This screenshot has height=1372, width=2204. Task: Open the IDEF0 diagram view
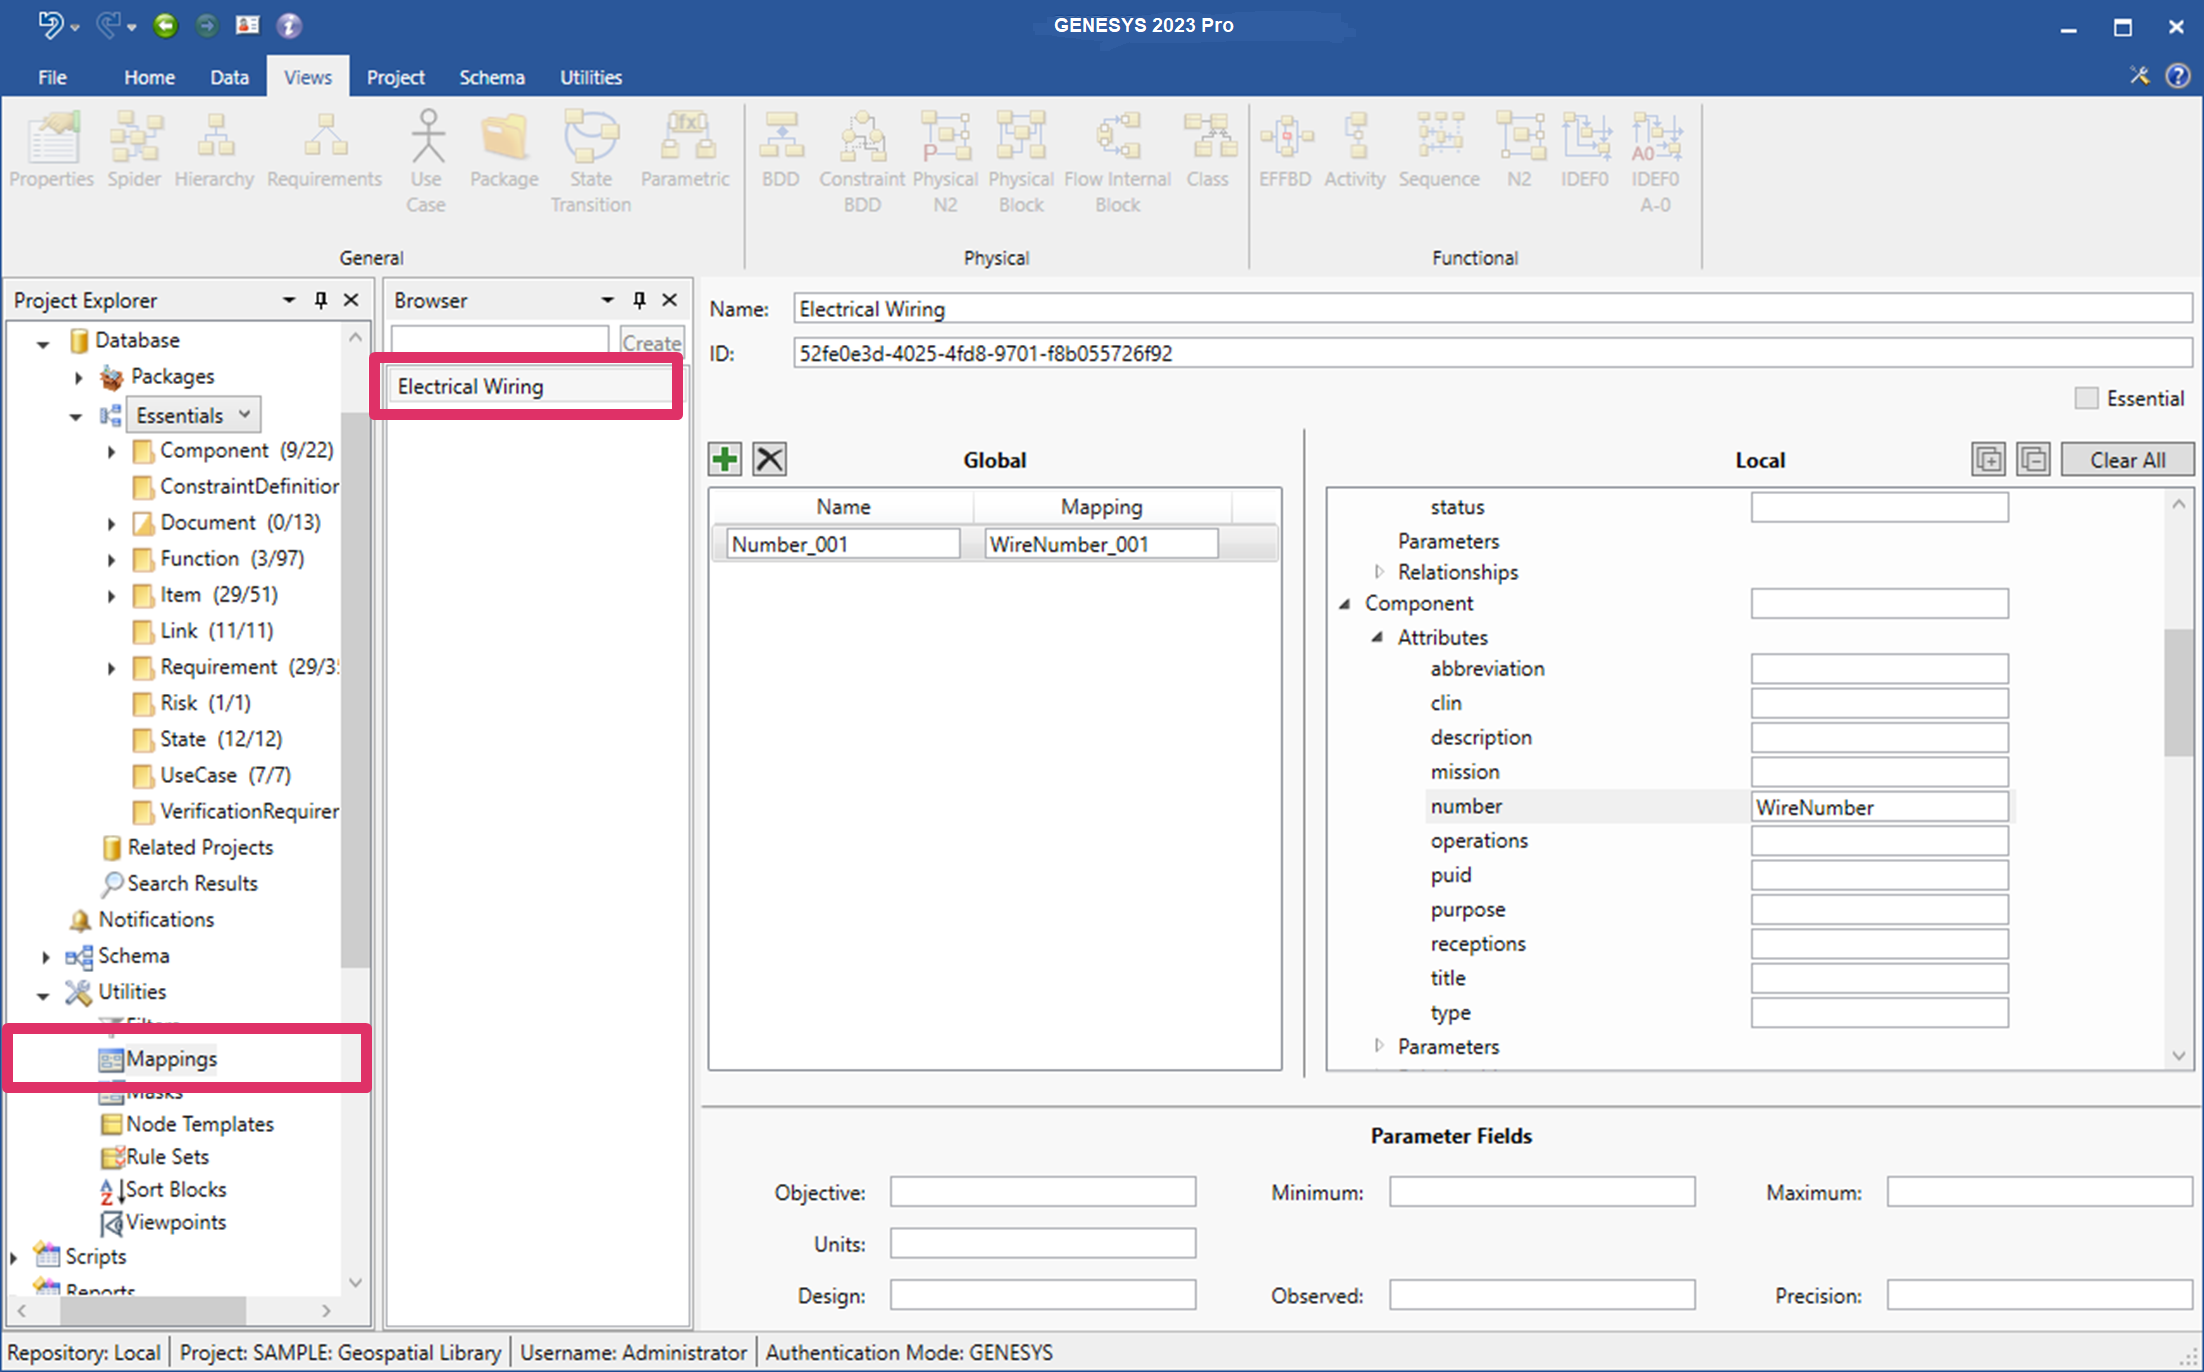coord(1585,150)
